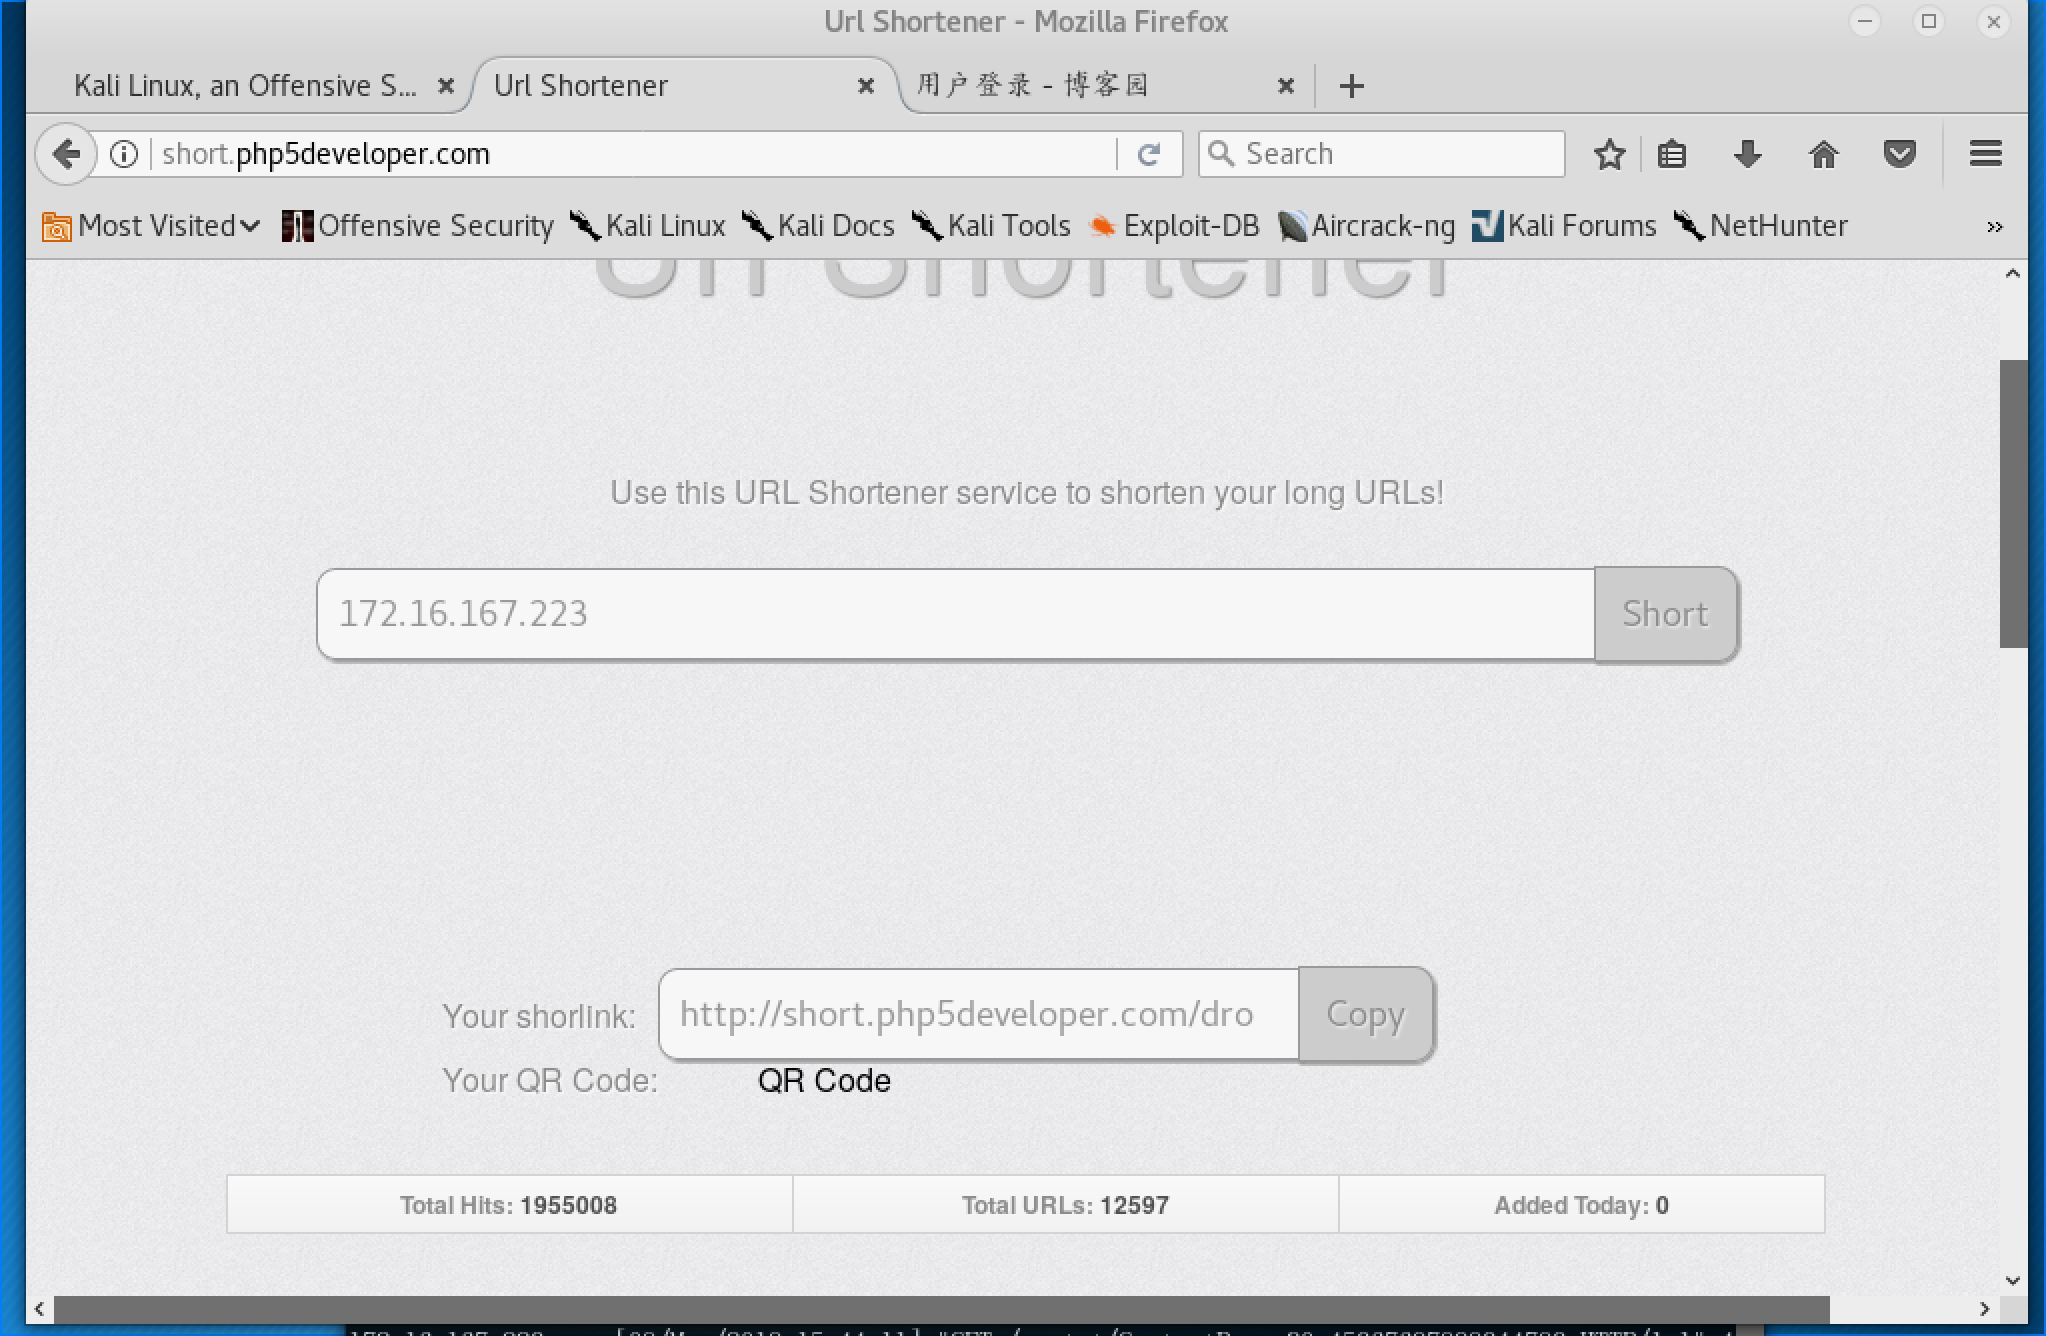Click the Offensive Security bookmark icon
Image resolution: width=2046 pixels, height=1336 pixels.
pos(294,225)
